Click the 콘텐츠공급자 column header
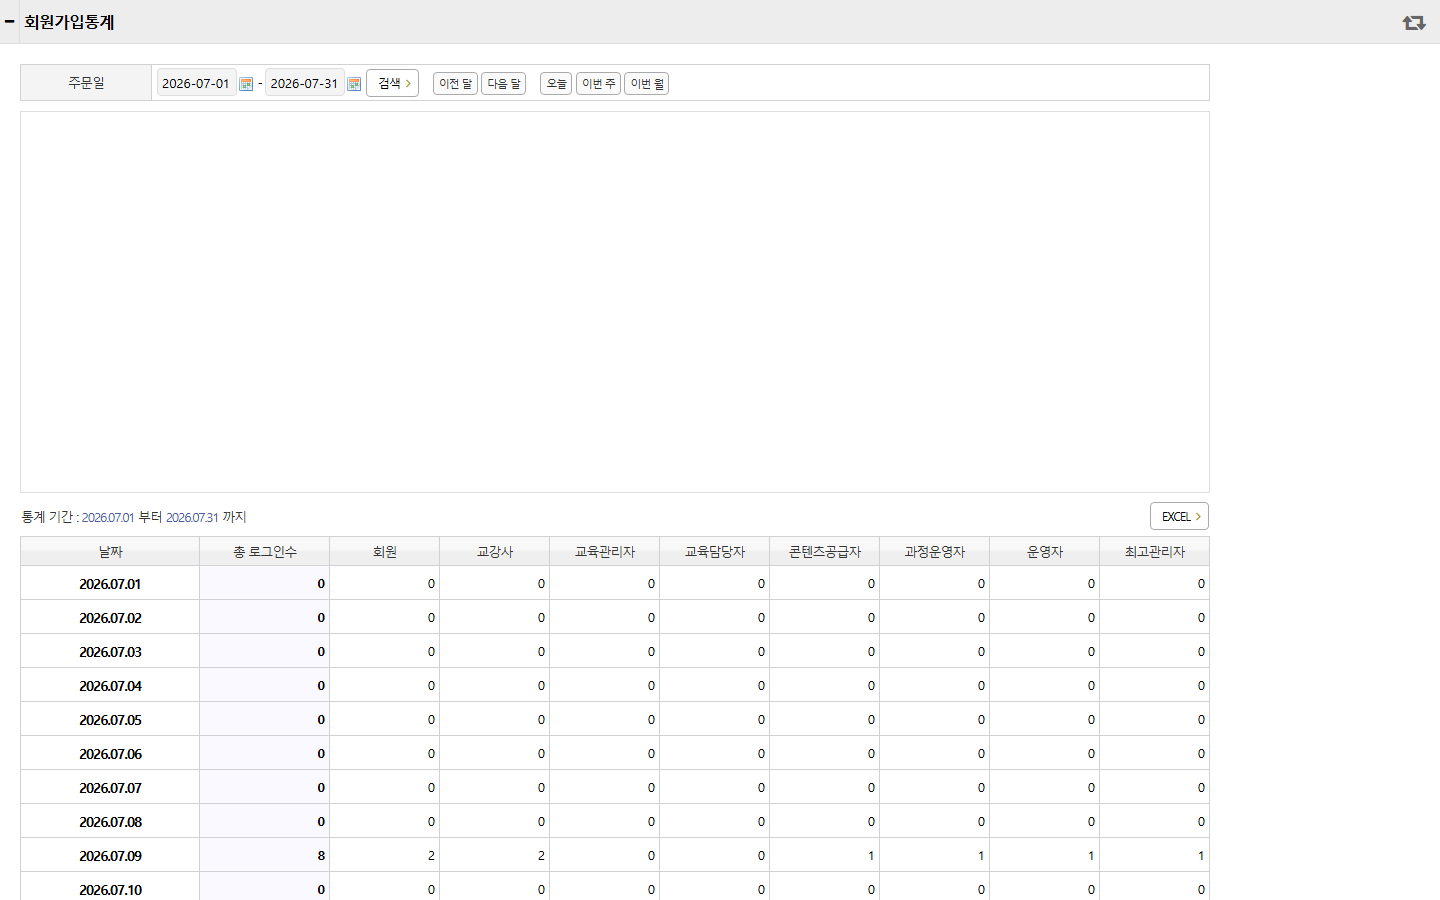 point(825,552)
